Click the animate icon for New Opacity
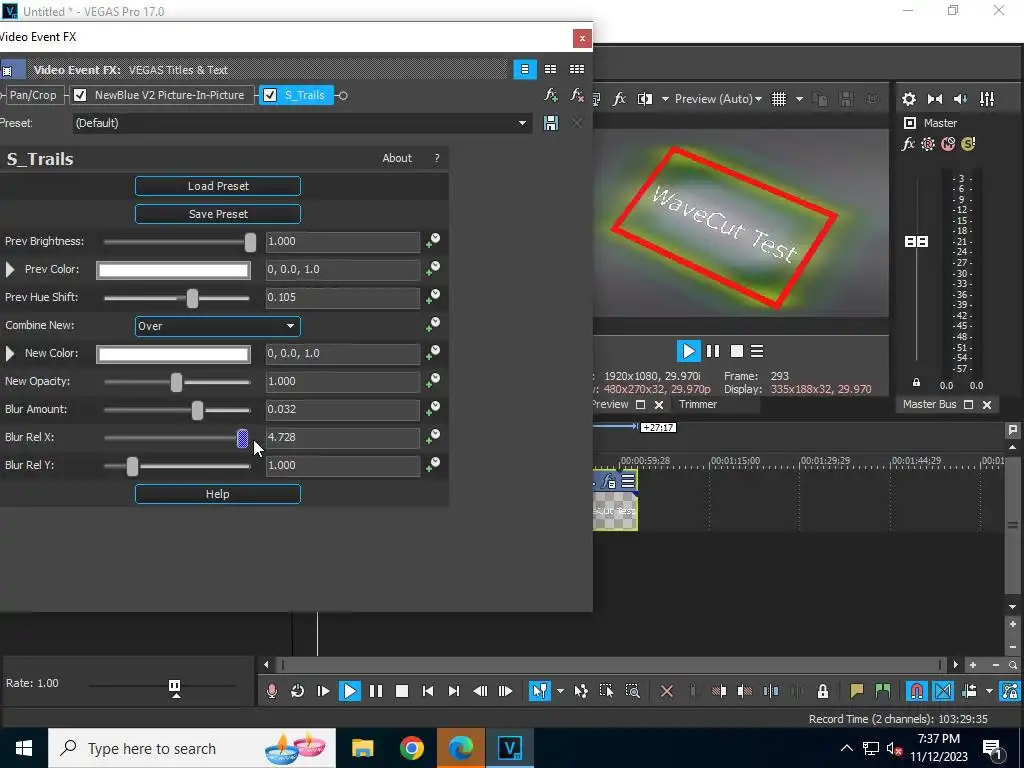1024x768 pixels. coord(432,381)
